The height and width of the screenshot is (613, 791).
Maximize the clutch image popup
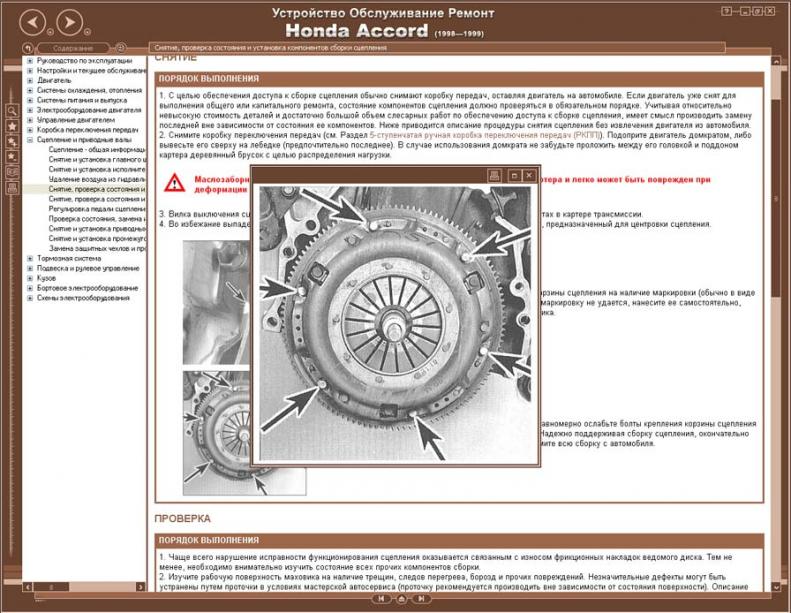pos(514,176)
